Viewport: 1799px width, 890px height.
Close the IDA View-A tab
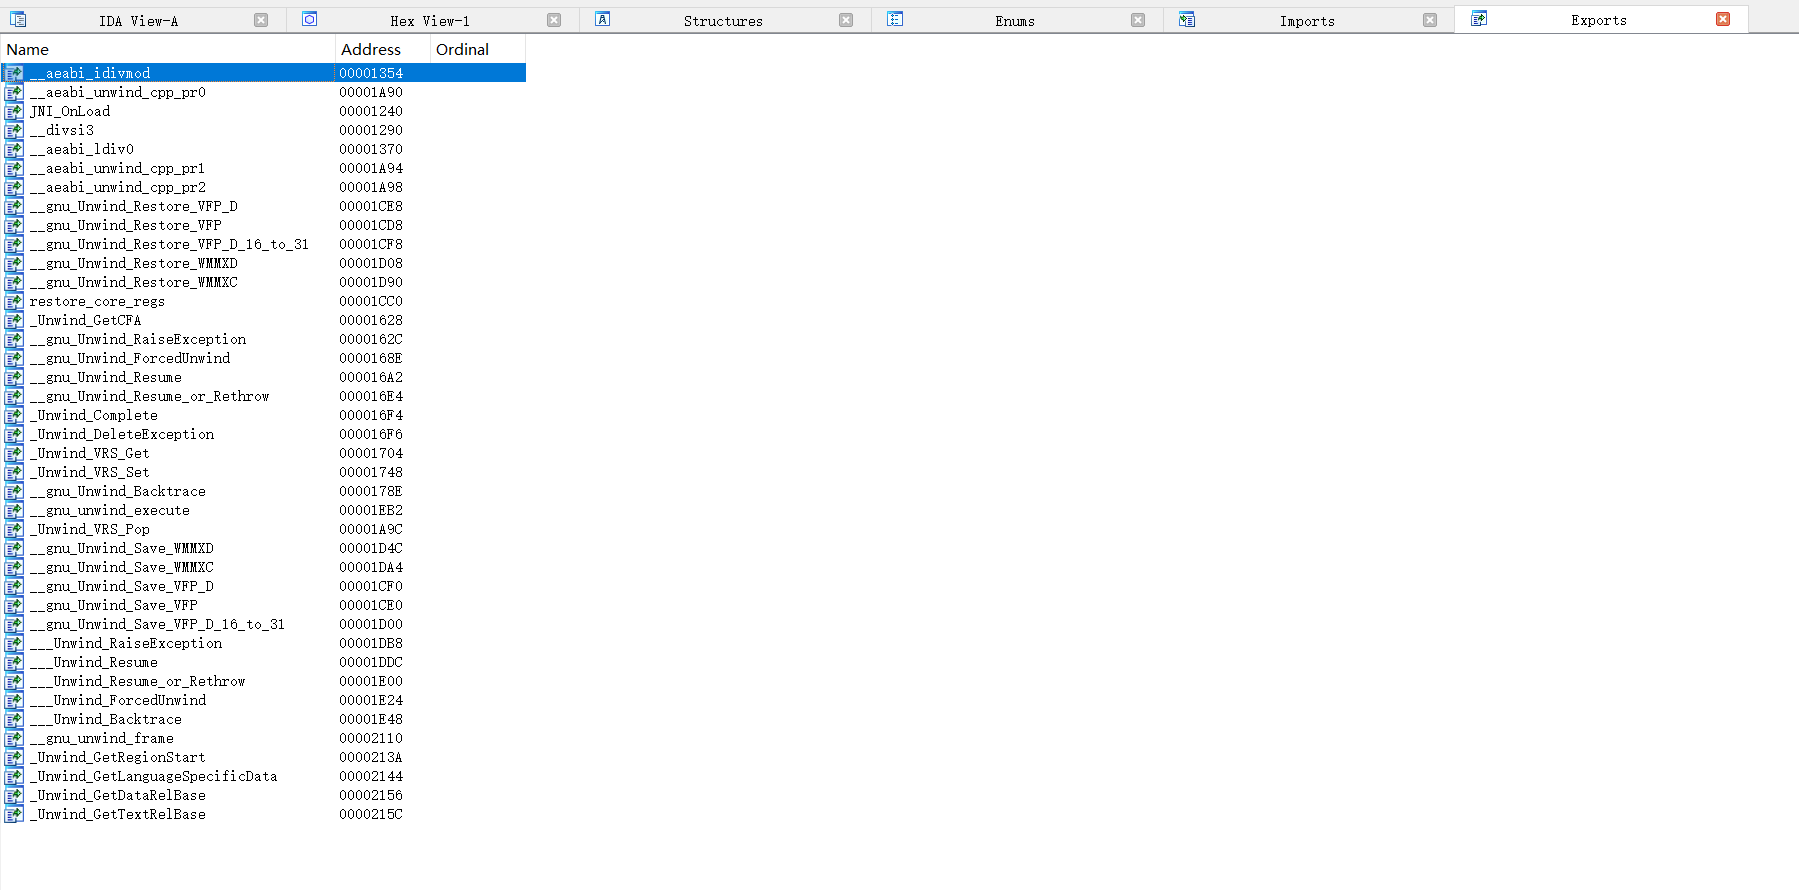click(261, 20)
